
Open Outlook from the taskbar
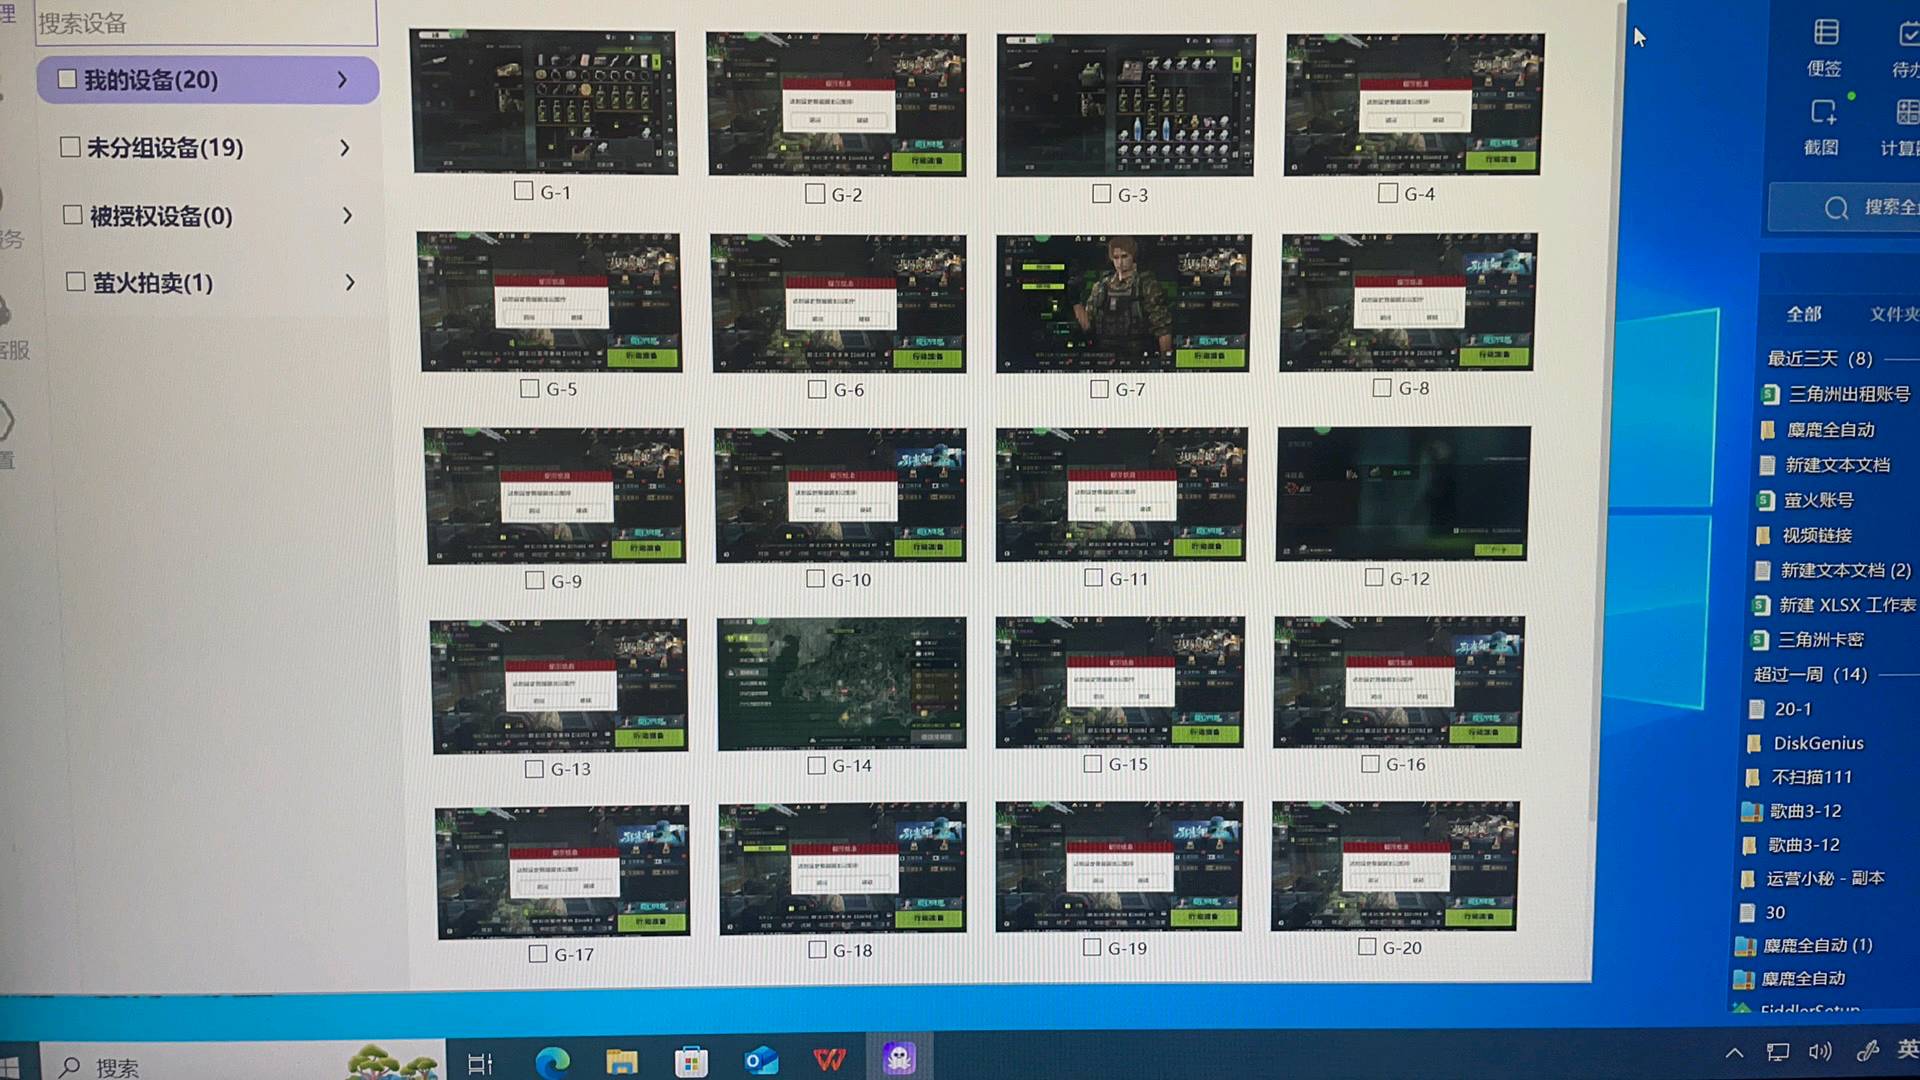tap(761, 1061)
